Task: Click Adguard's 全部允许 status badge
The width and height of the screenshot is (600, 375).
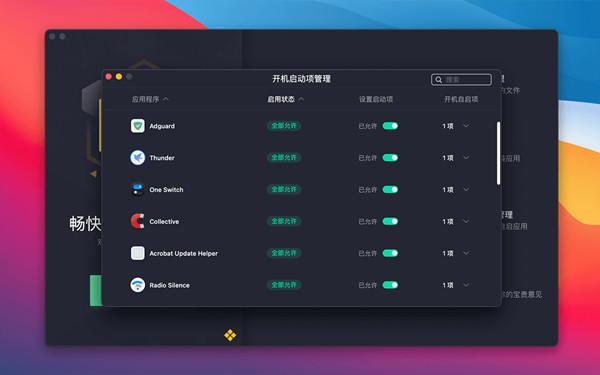Action: (284, 126)
